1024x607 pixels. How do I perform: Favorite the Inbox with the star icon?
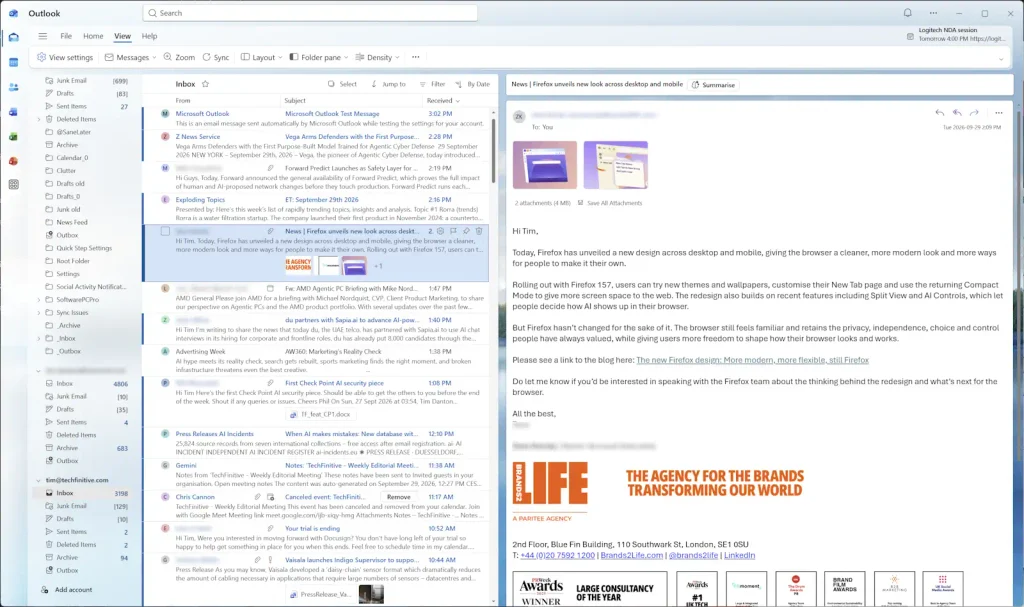point(205,84)
